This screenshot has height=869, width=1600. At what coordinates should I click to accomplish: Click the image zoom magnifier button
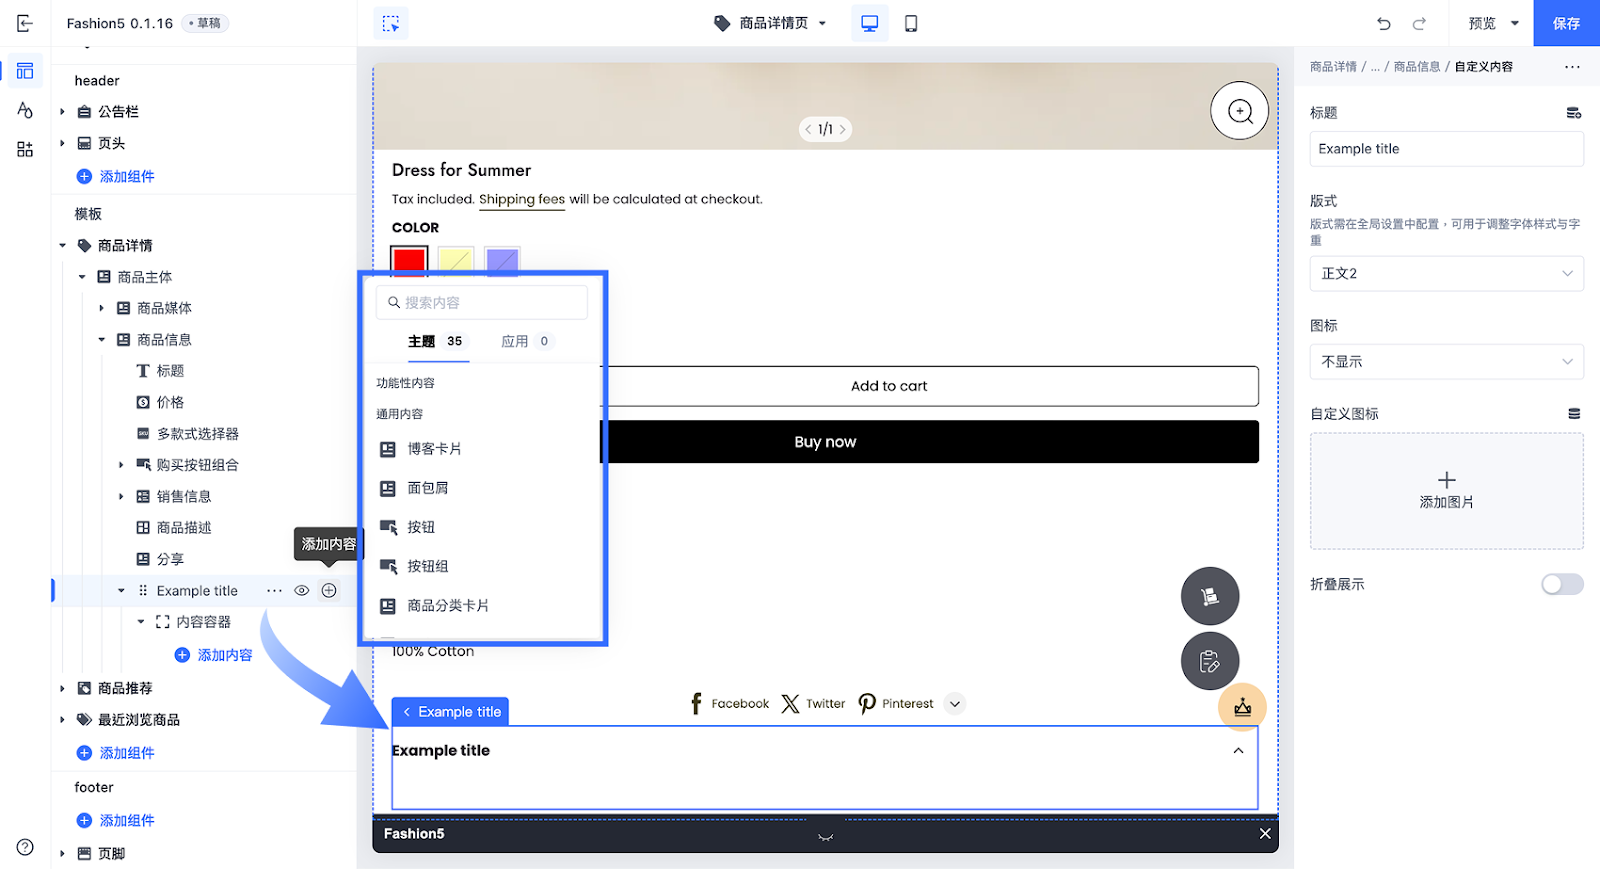(x=1240, y=111)
